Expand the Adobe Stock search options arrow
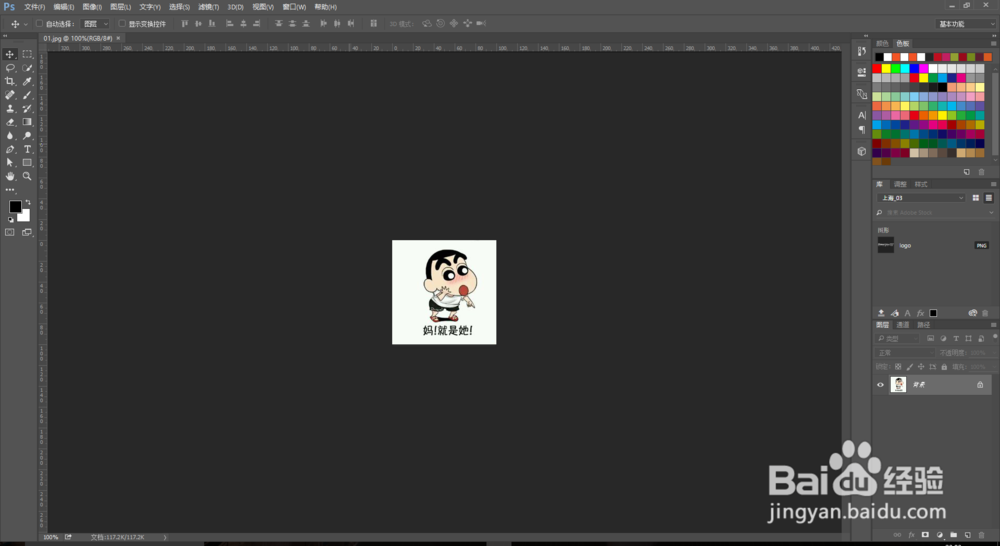This screenshot has height=546, width=1000. 991,212
